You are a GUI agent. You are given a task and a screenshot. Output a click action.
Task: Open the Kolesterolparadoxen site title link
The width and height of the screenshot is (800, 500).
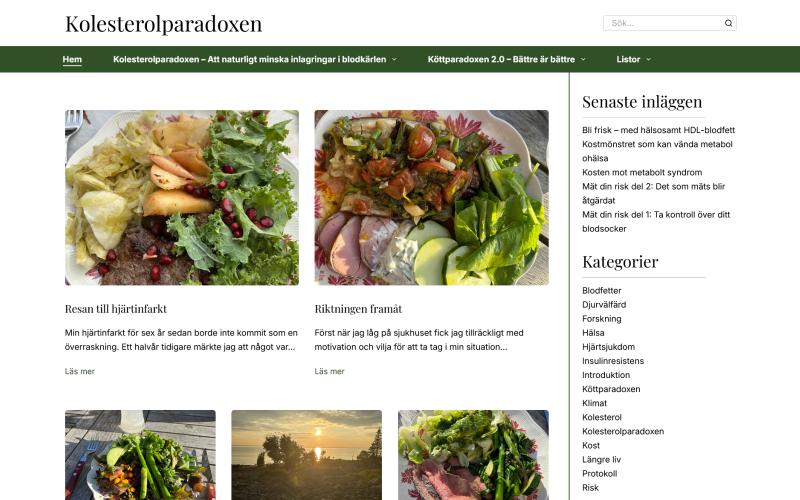point(163,23)
